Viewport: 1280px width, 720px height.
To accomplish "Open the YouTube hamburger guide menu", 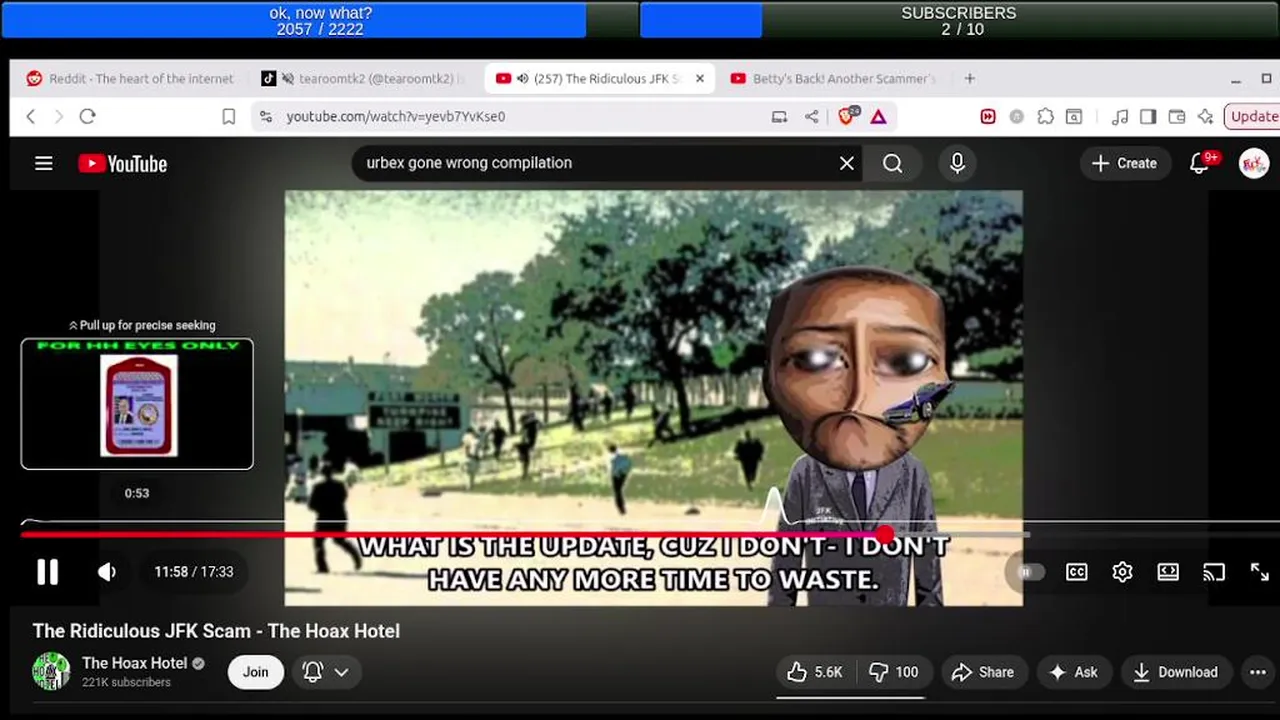I will click(44, 163).
